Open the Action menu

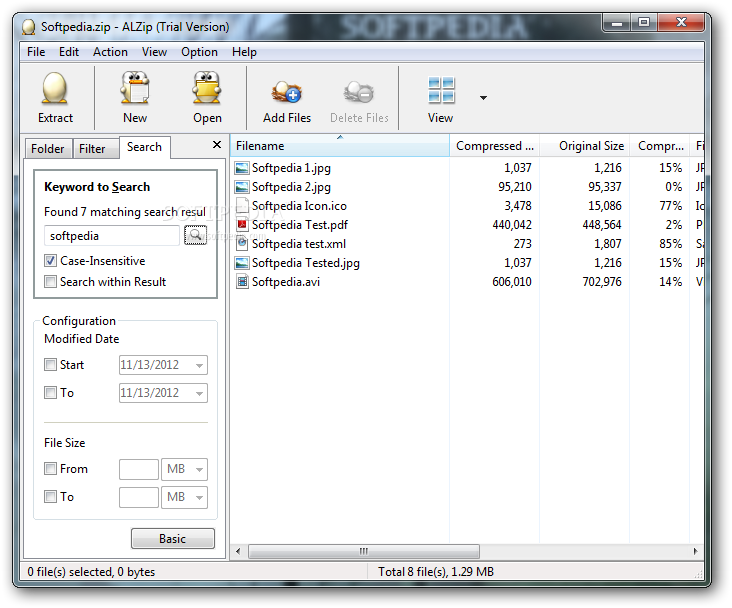pyautogui.click(x=110, y=52)
